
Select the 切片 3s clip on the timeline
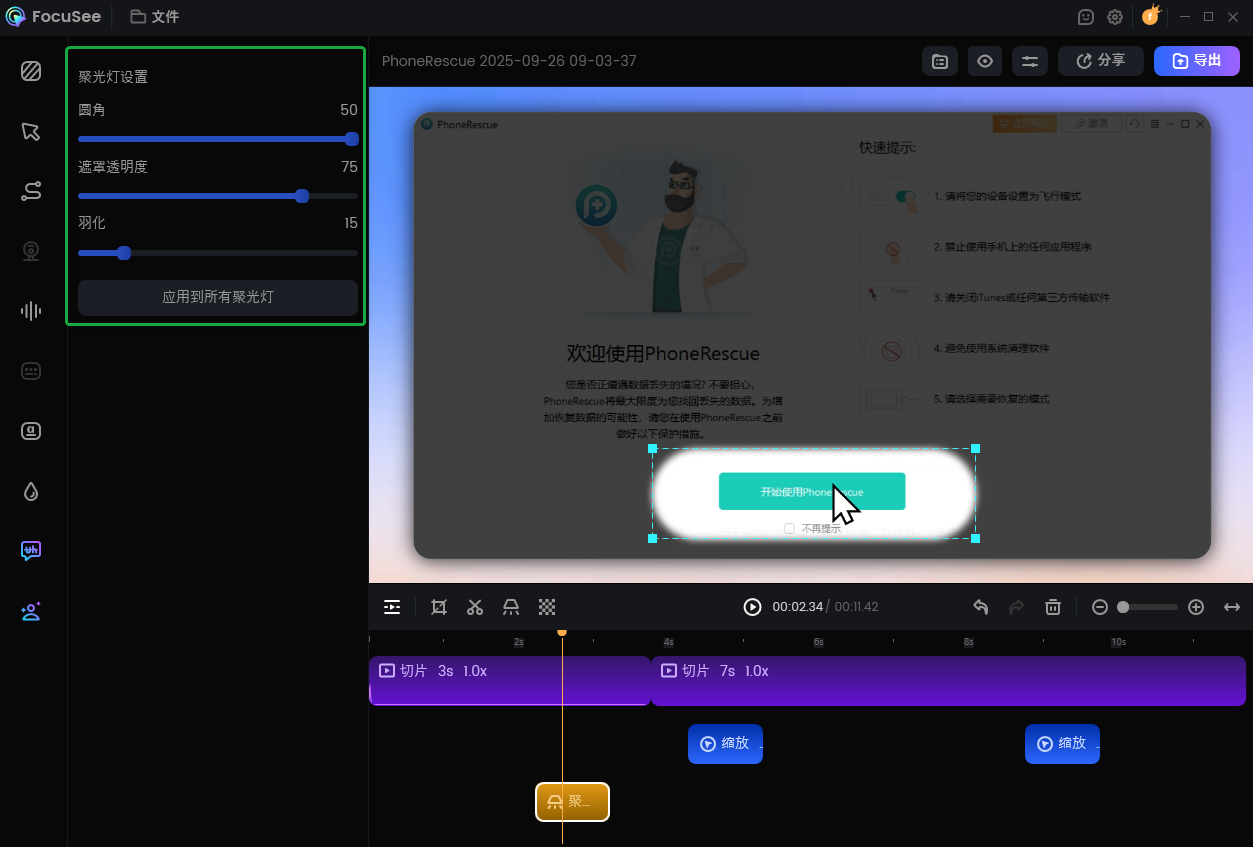(x=510, y=681)
